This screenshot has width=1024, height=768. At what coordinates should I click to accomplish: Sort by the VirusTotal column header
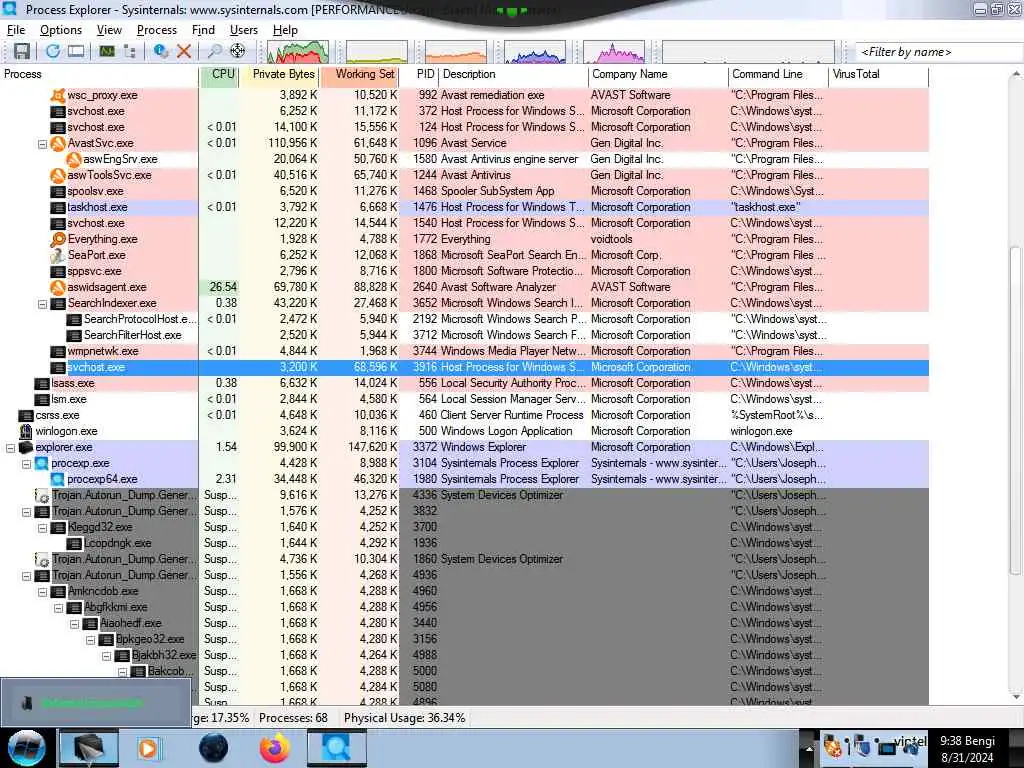[x=878, y=74]
